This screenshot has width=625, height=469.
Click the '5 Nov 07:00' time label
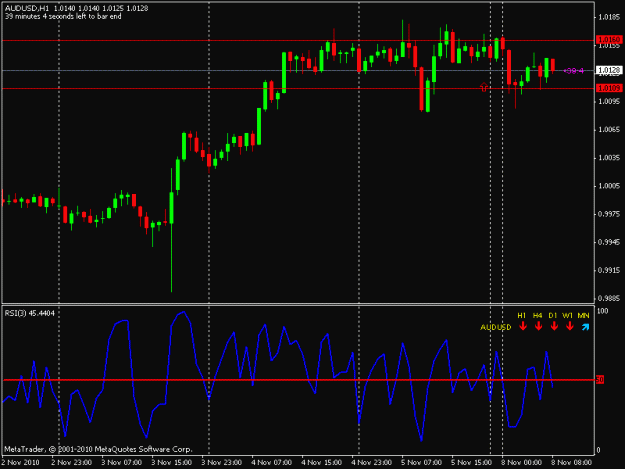tap(422, 462)
